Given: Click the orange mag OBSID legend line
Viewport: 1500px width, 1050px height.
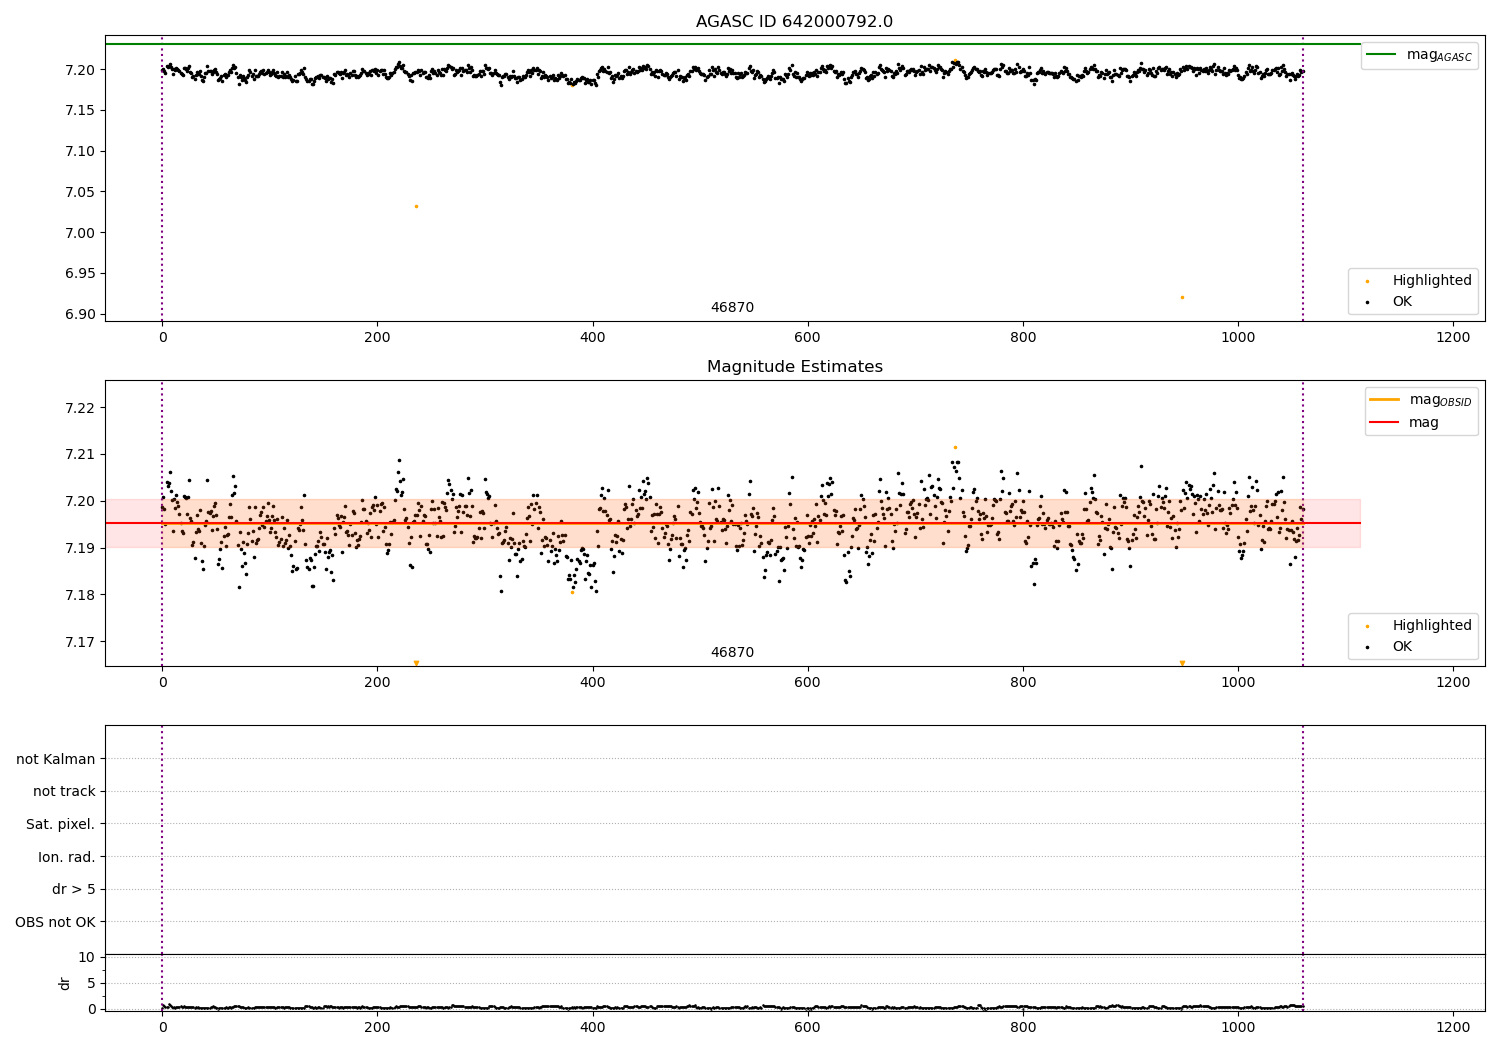Looking at the screenshot, I should pyautogui.click(x=1385, y=400).
